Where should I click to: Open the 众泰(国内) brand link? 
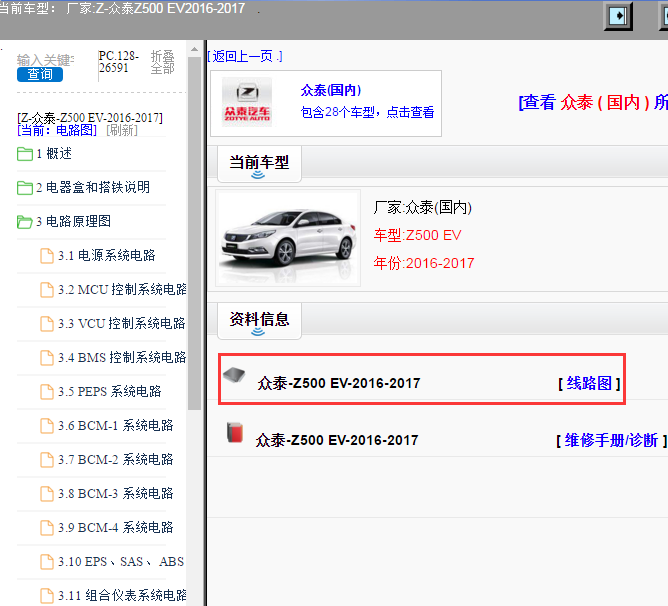pos(331,90)
